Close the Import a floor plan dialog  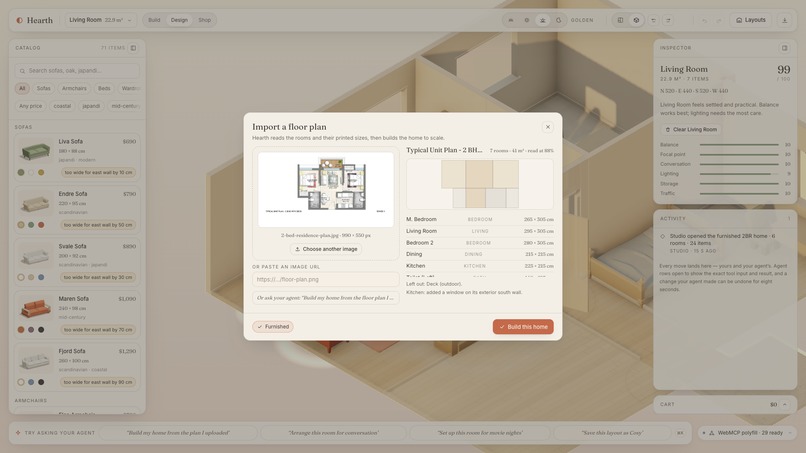[547, 127]
